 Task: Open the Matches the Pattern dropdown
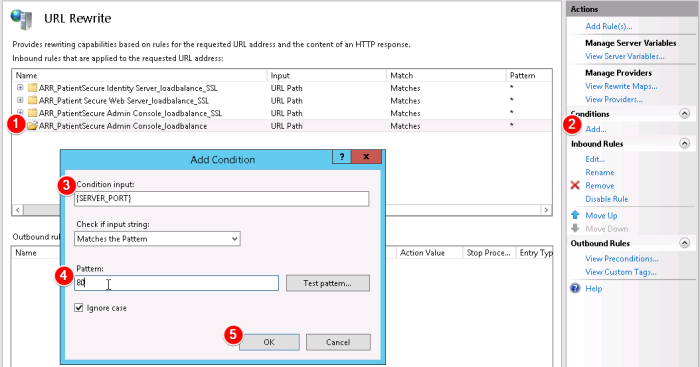(157, 239)
